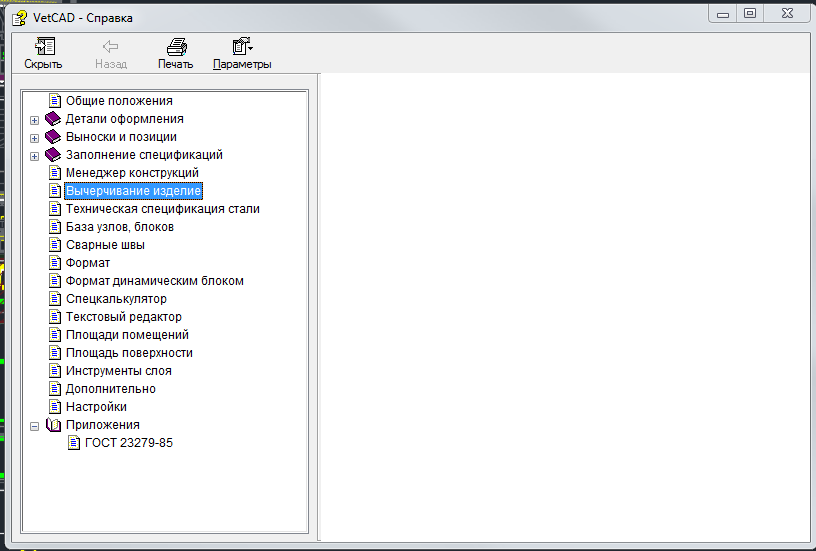Click the page icon beside Текстовый редактор
The width and height of the screenshot is (816, 551).
pos(55,316)
